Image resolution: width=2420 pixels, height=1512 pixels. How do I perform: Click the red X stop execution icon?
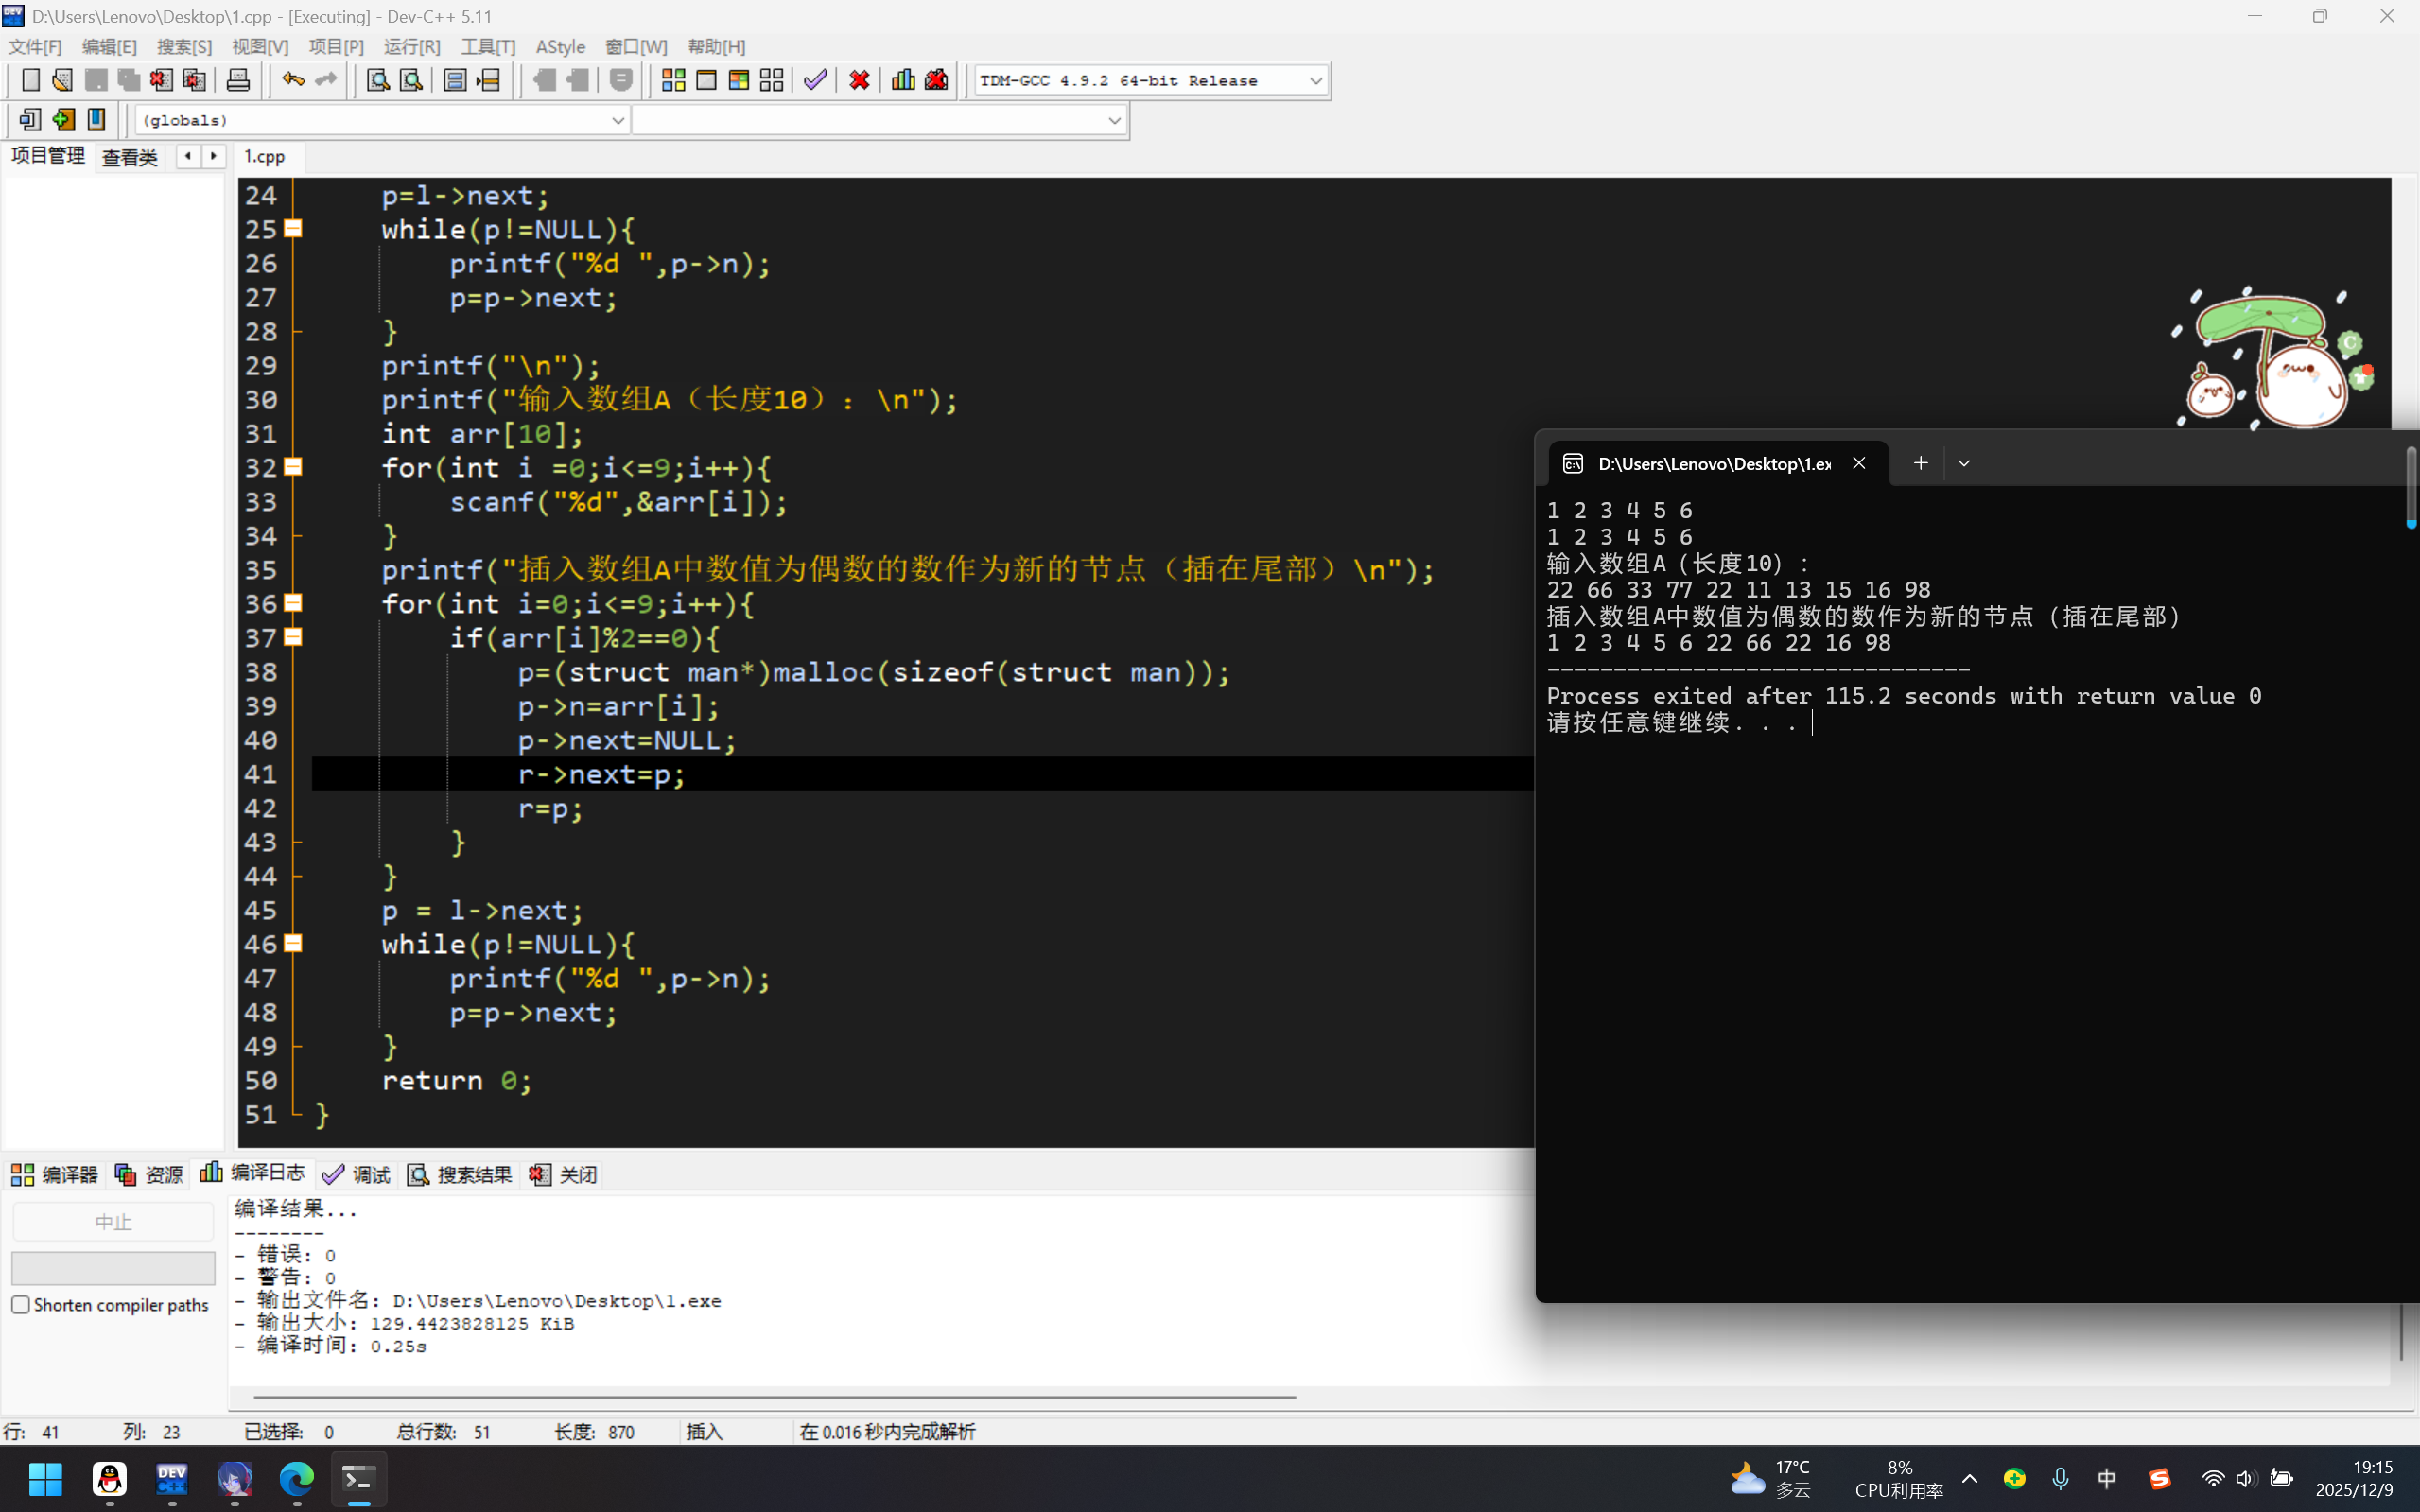859,80
